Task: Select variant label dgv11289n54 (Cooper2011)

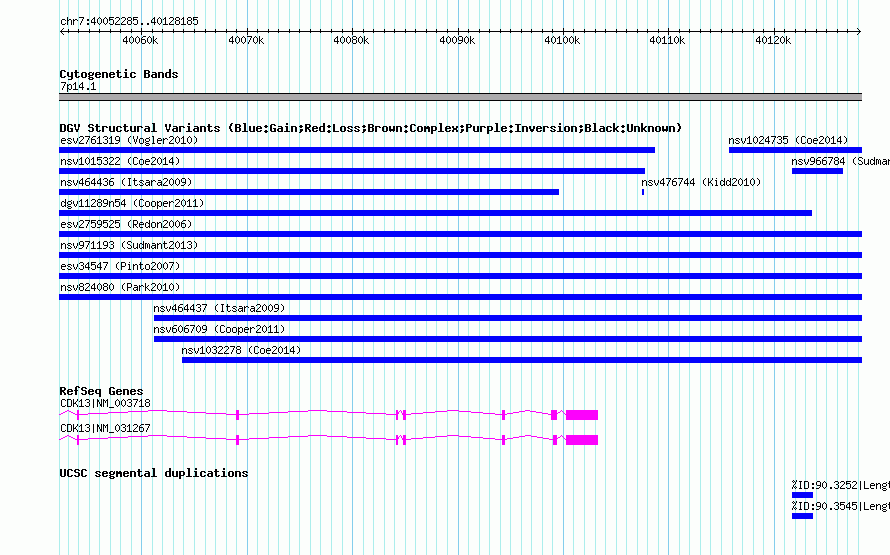Action: click(x=132, y=203)
